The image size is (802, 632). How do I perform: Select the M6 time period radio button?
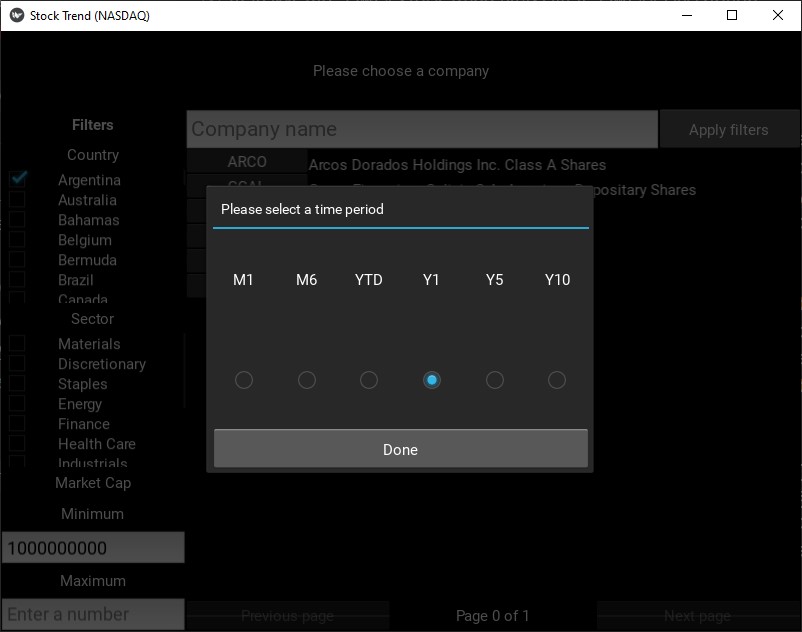306,380
